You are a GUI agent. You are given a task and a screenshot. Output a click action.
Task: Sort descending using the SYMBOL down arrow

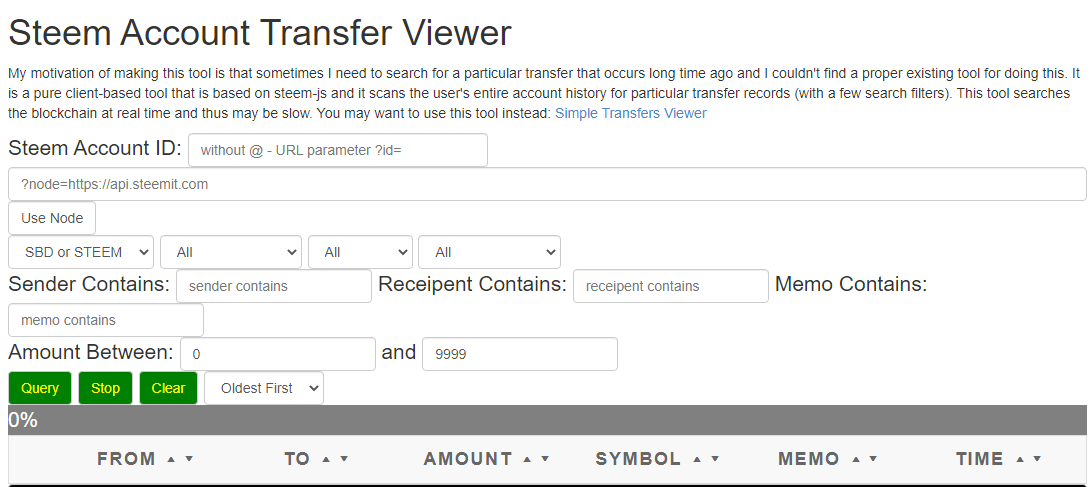click(x=715, y=459)
